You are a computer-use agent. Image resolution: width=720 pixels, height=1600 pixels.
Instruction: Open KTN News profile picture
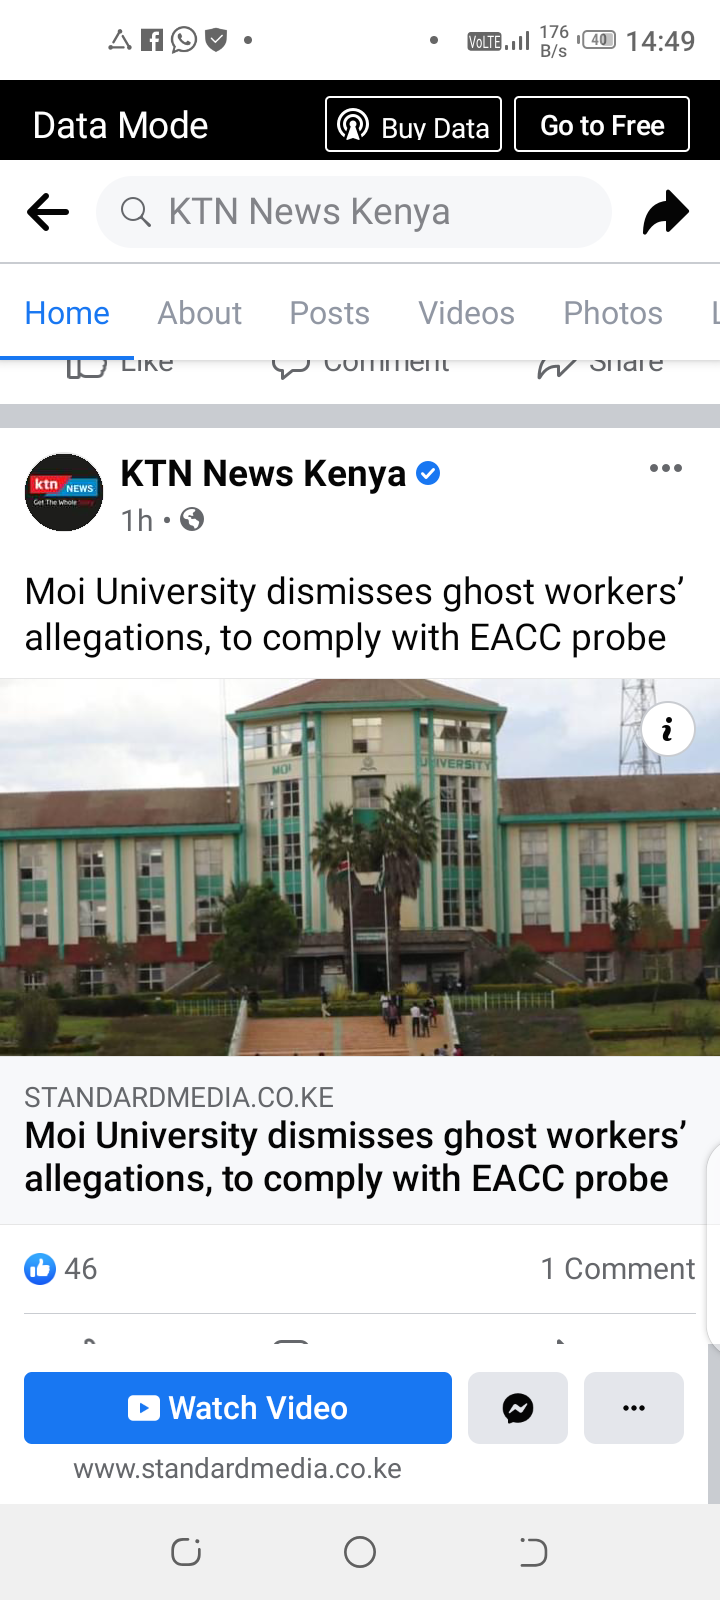[x=64, y=492]
